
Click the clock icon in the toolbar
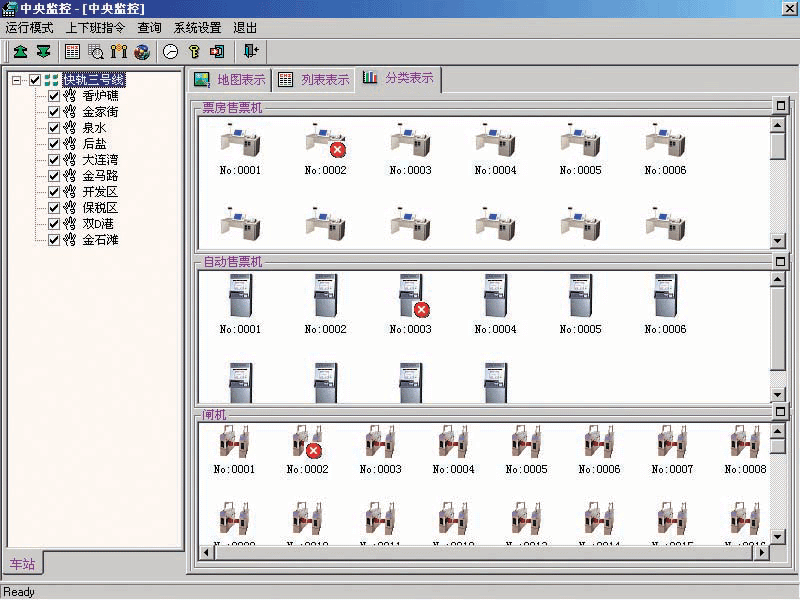click(x=171, y=51)
